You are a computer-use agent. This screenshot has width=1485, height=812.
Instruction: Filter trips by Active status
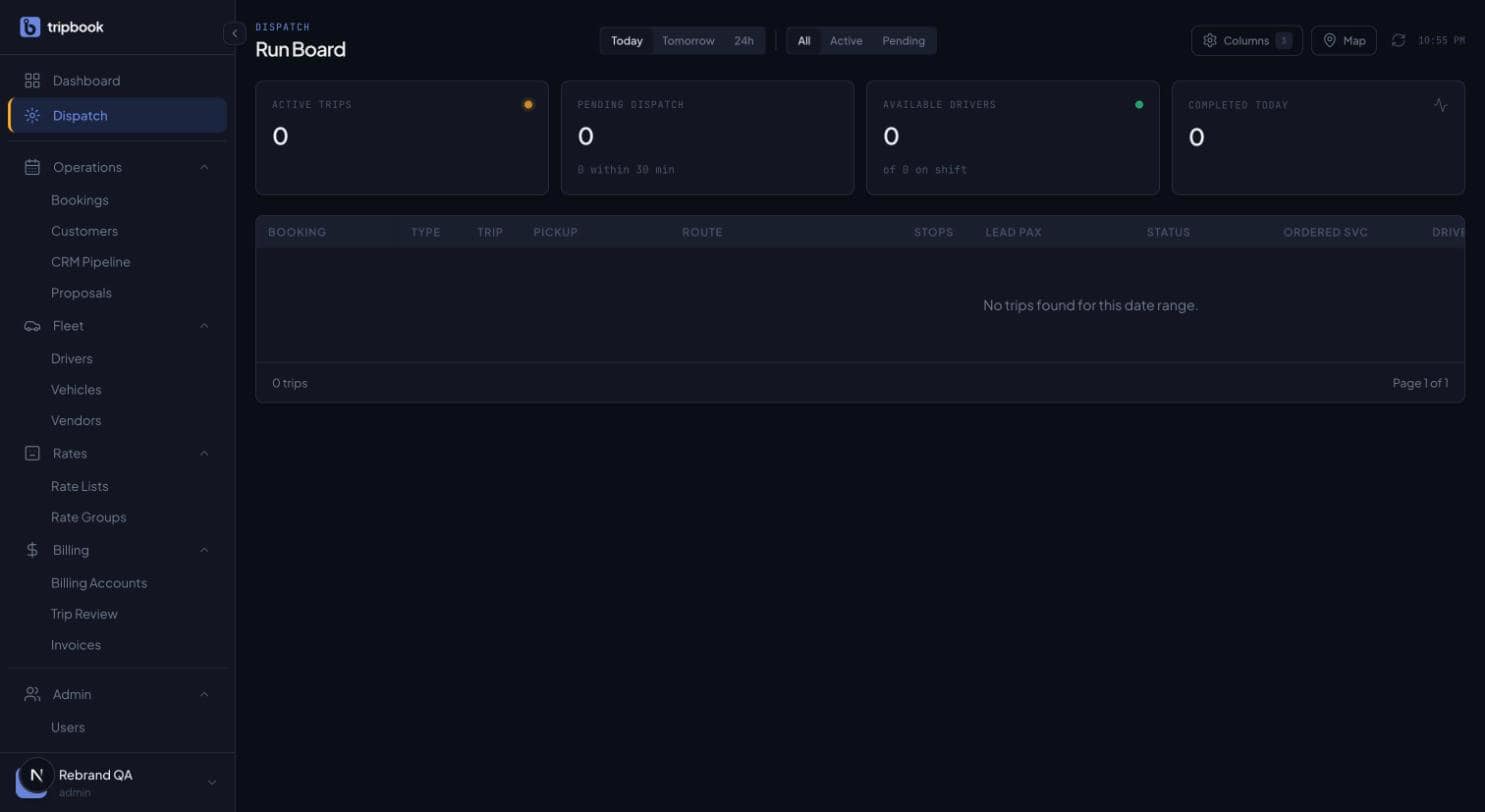[846, 41]
